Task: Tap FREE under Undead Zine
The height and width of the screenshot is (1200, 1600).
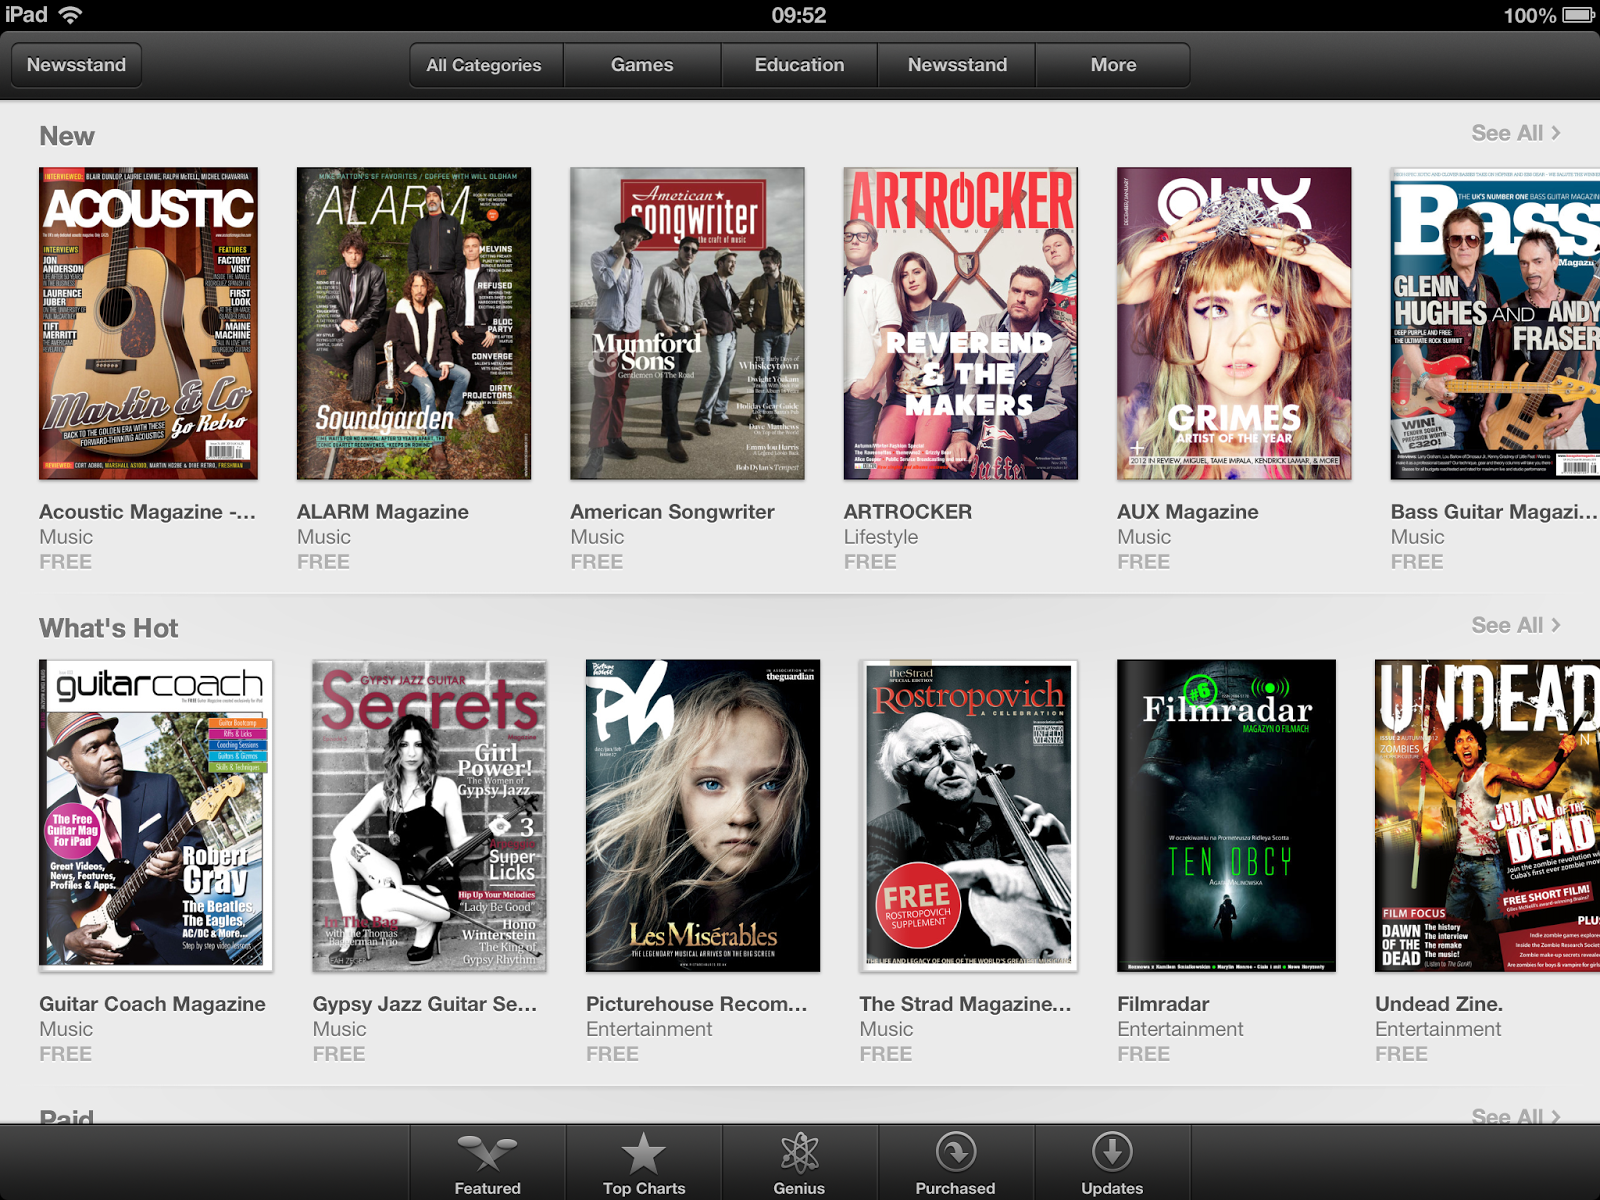Action: click(1402, 1054)
